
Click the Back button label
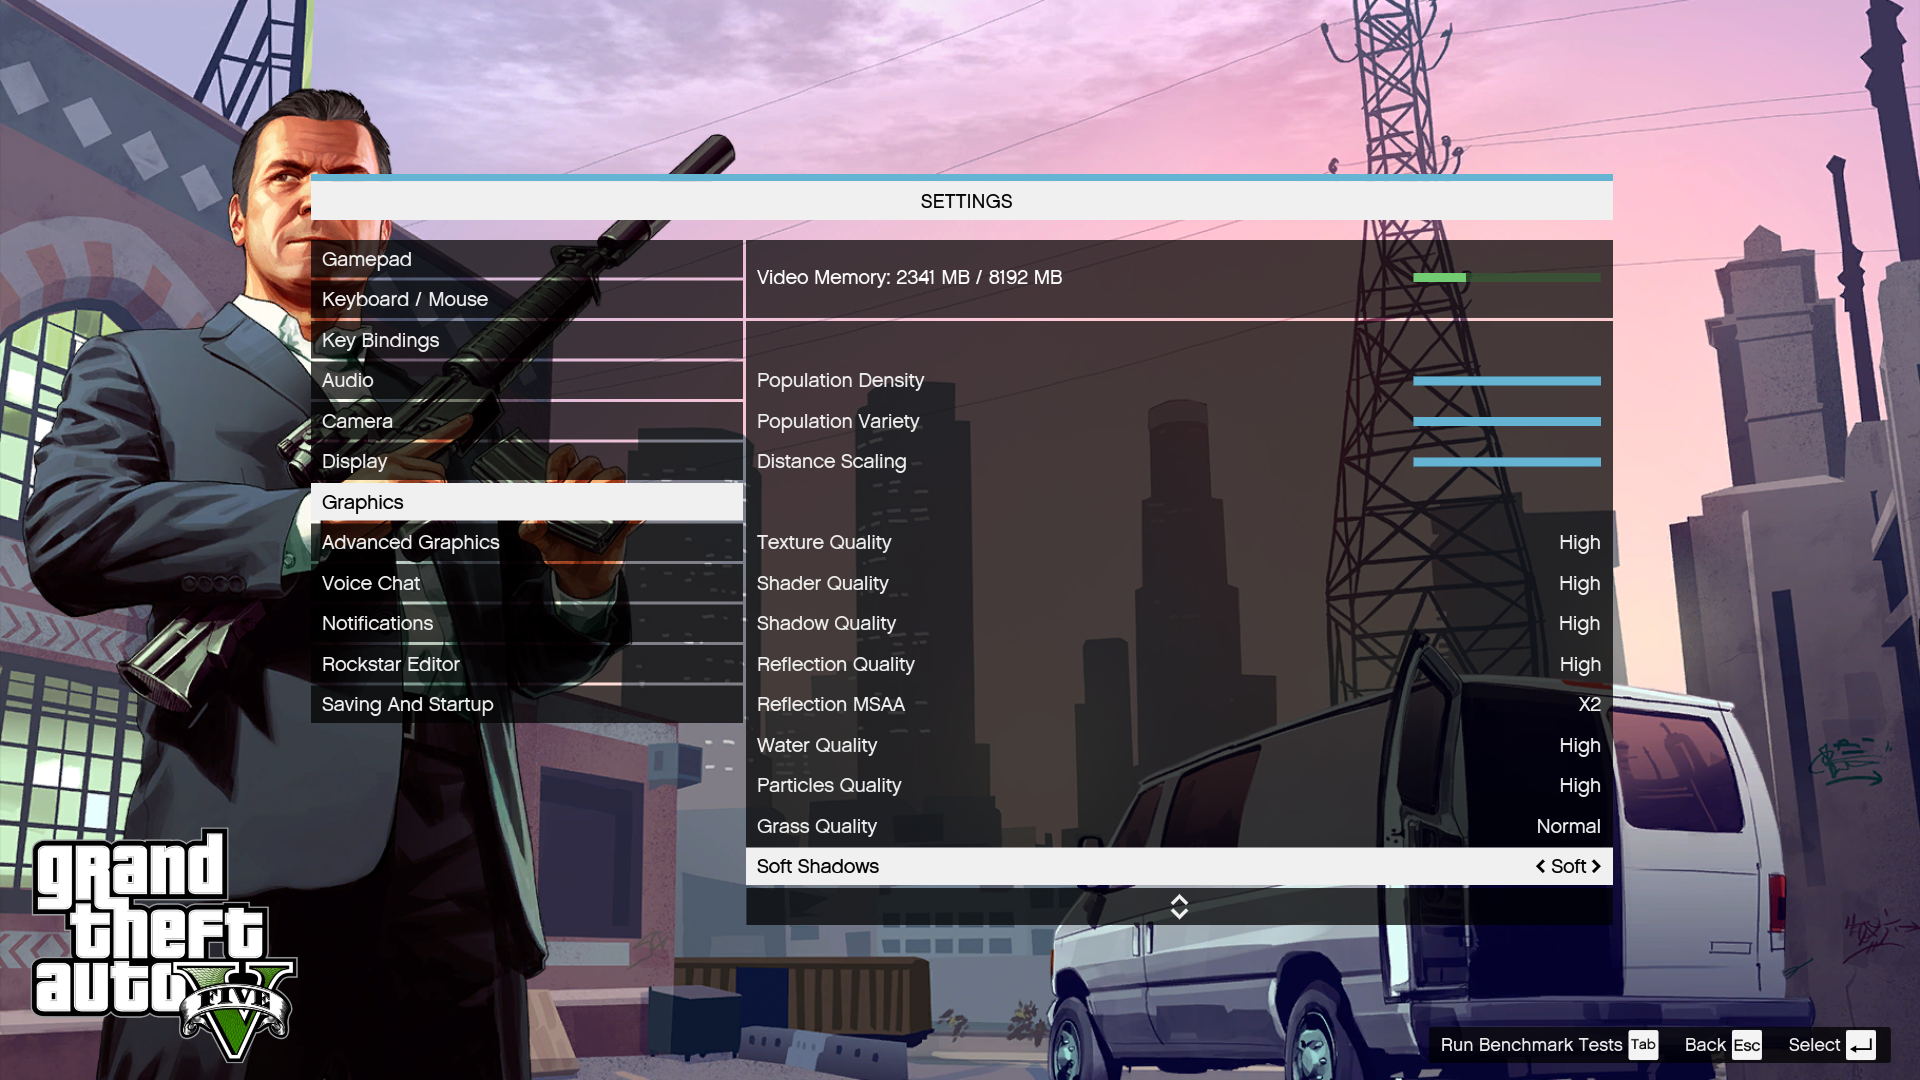[x=1704, y=1045]
